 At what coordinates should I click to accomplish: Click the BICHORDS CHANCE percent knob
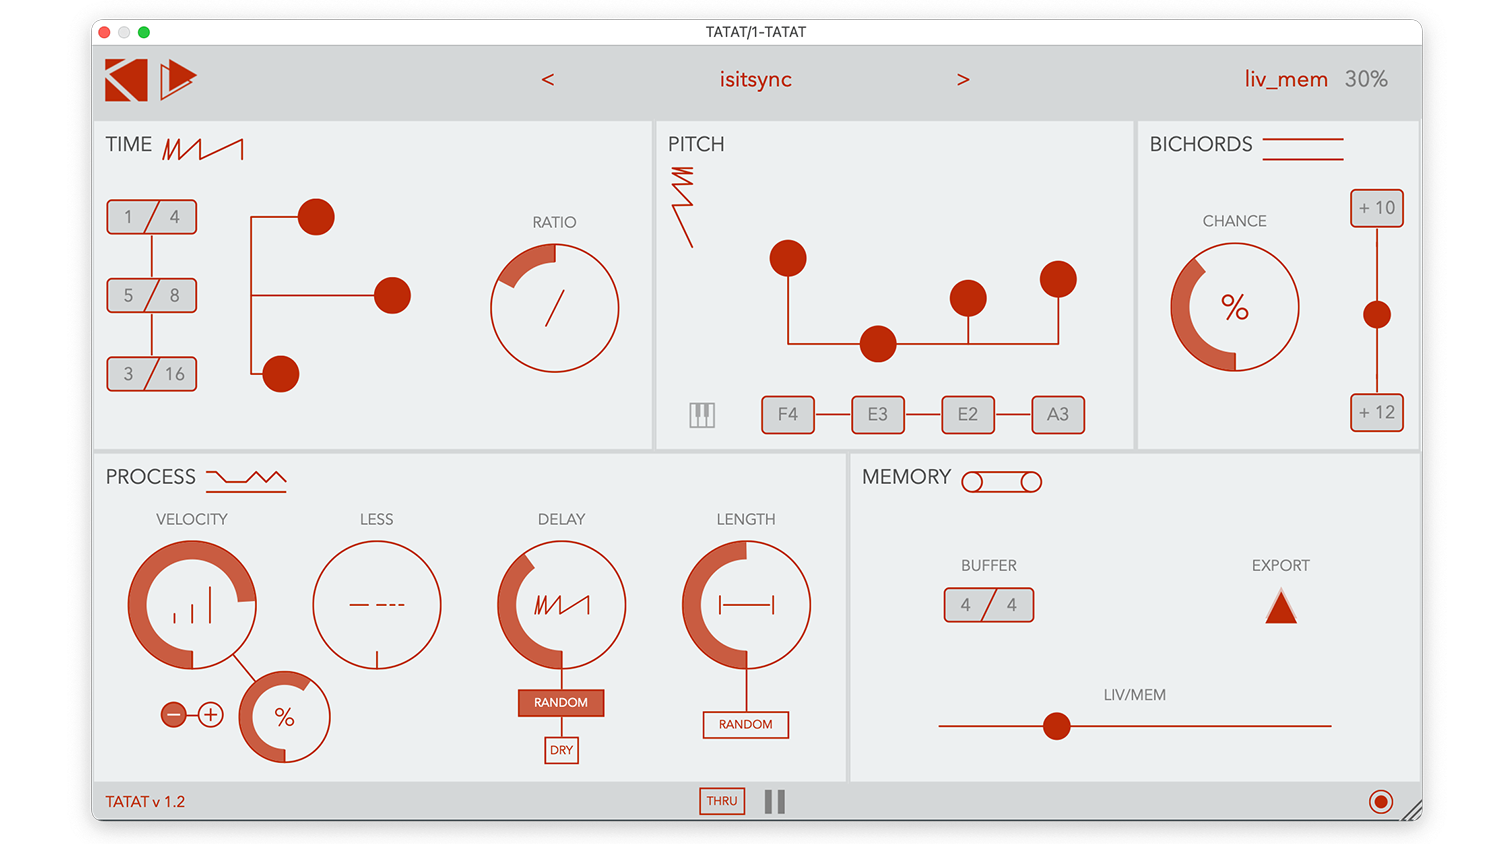[1235, 308]
